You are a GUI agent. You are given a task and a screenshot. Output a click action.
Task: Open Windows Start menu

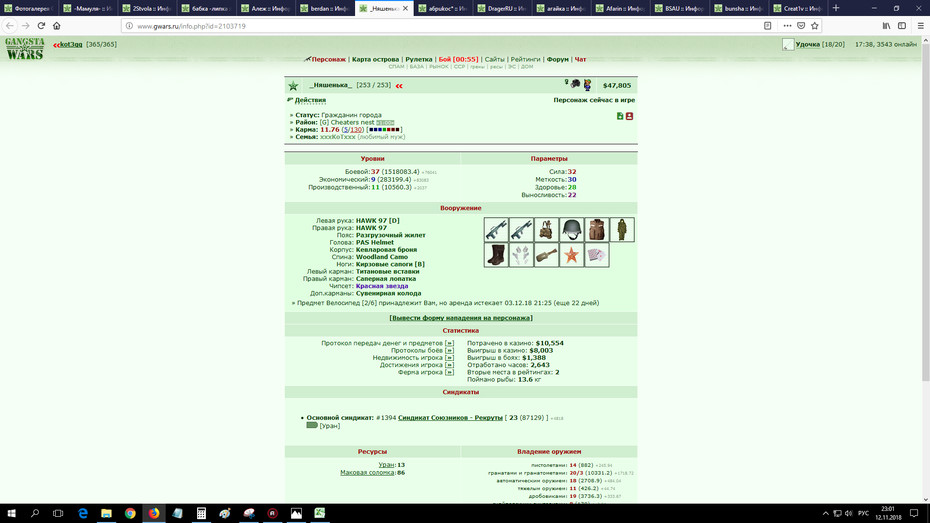pyautogui.click(x=11, y=513)
